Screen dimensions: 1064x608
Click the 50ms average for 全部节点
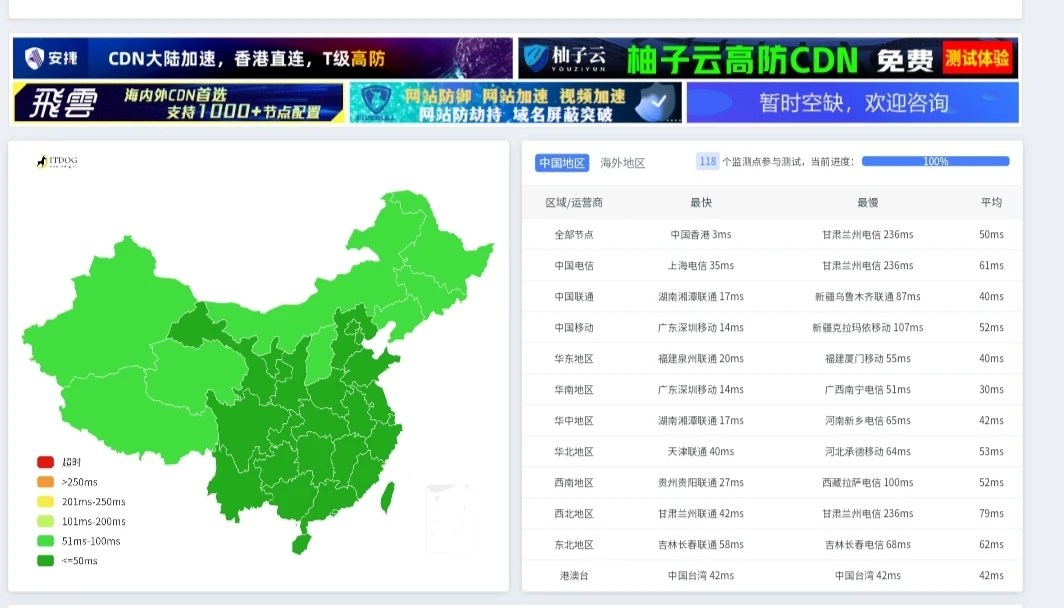991,234
